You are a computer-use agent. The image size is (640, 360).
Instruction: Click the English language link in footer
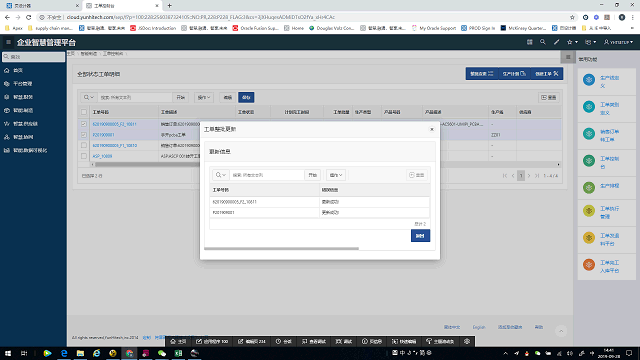pyautogui.click(x=479, y=327)
